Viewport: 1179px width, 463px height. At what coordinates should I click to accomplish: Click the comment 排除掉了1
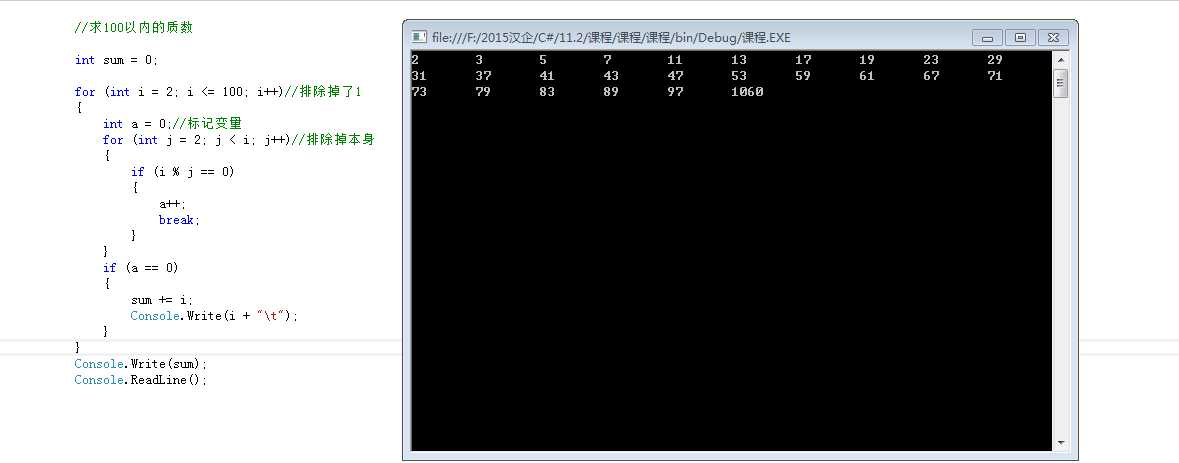click(330, 92)
